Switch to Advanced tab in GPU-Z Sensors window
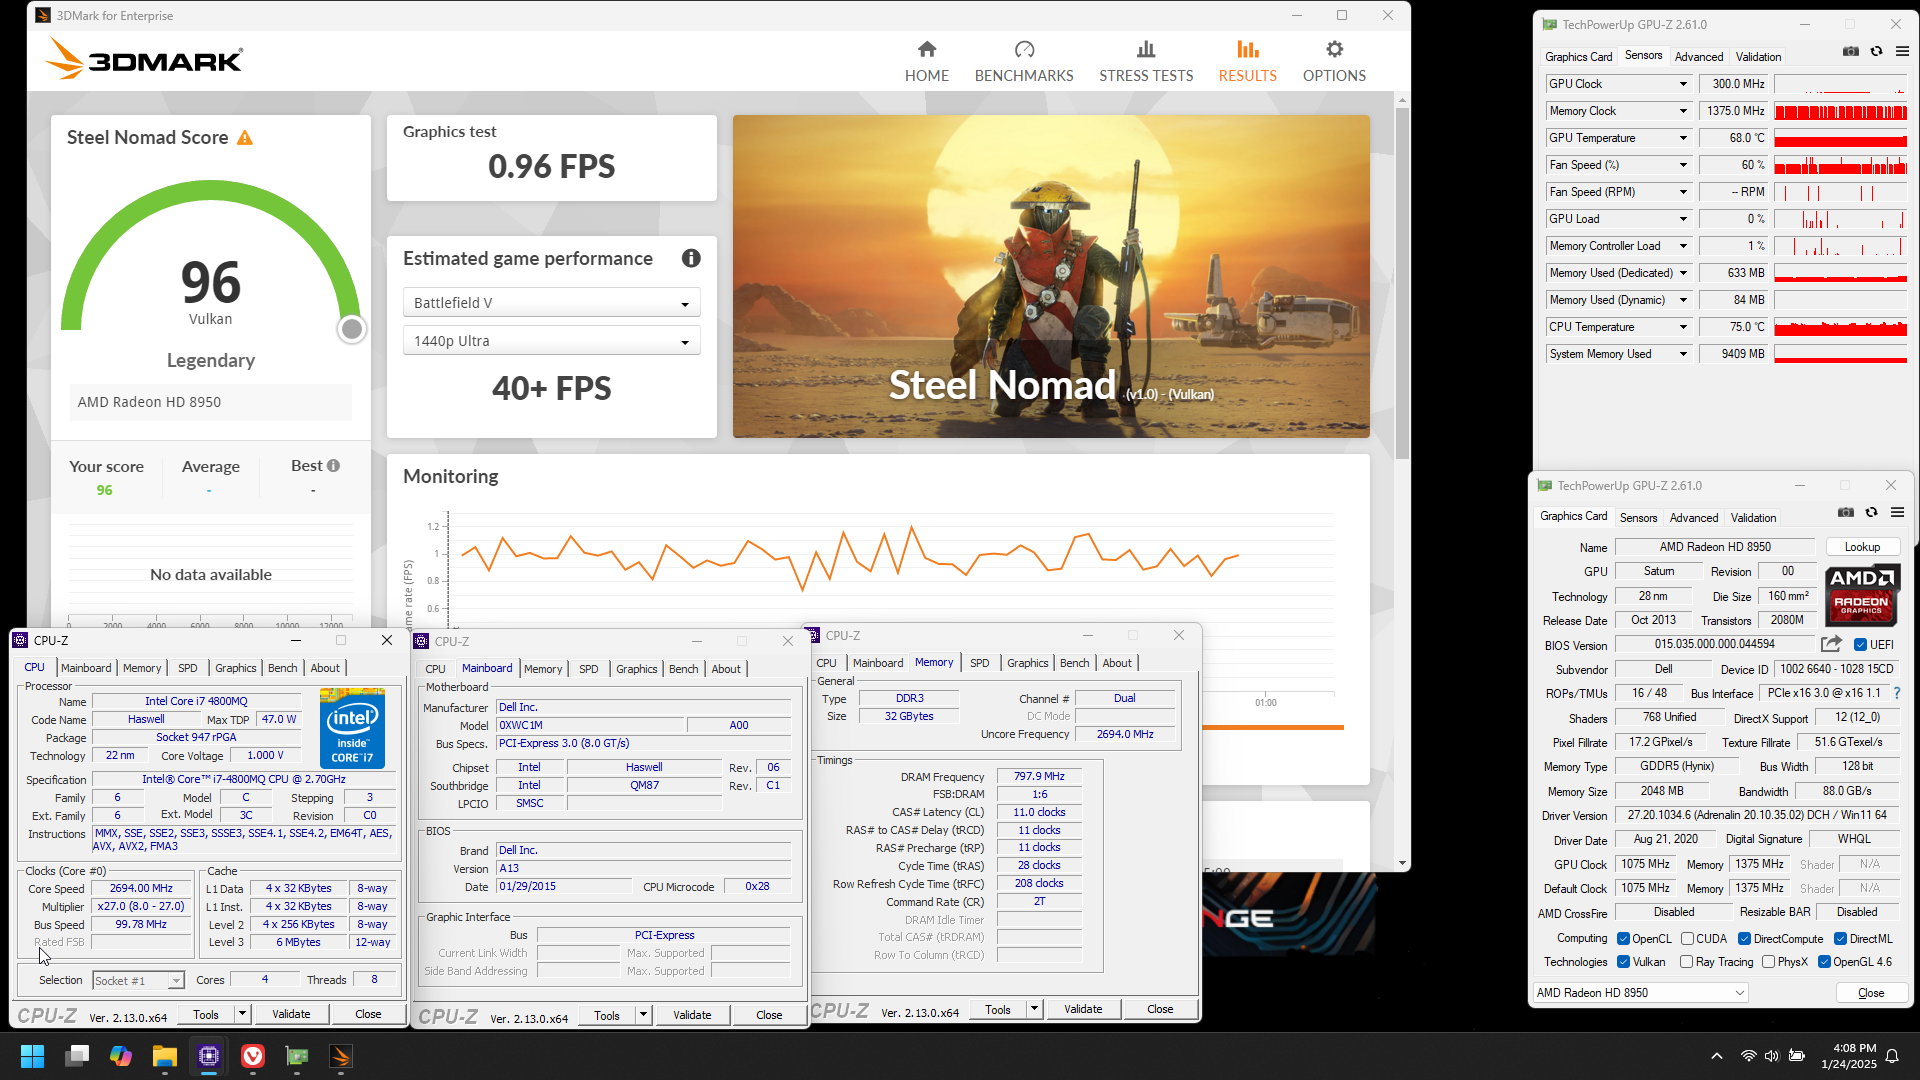1920x1080 pixels. 1699,57
